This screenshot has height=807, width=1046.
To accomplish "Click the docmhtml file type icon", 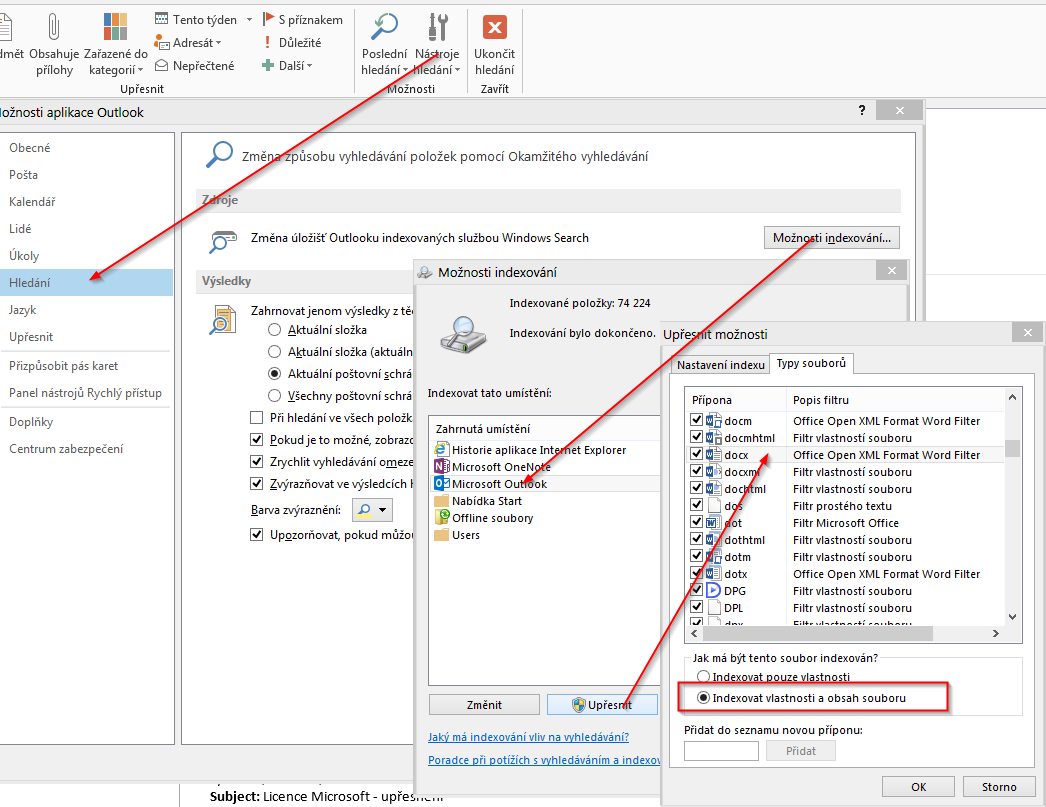I will coord(714,438).
